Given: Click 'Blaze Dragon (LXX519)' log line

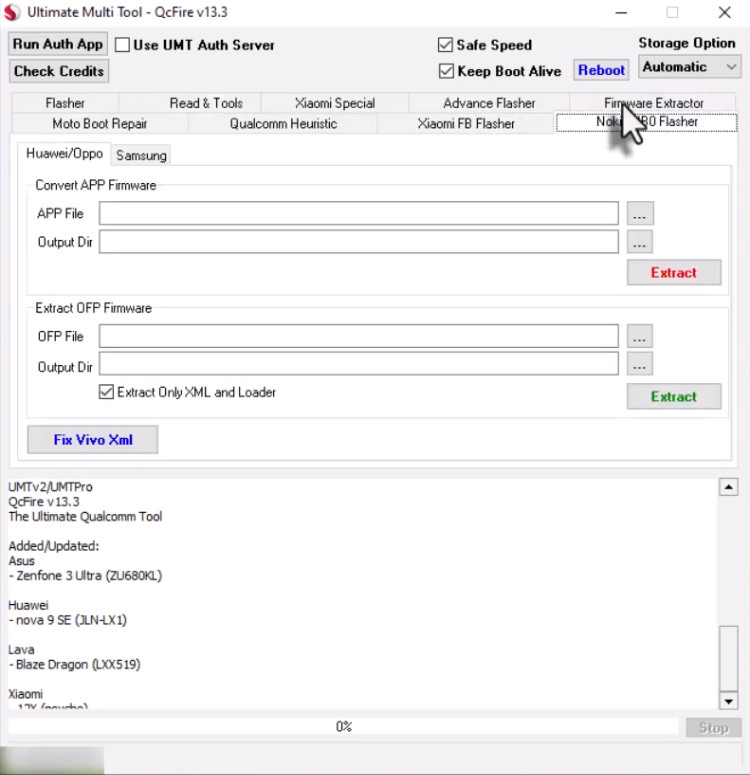Looking at the screenshot, I should (x=75, y=664).
